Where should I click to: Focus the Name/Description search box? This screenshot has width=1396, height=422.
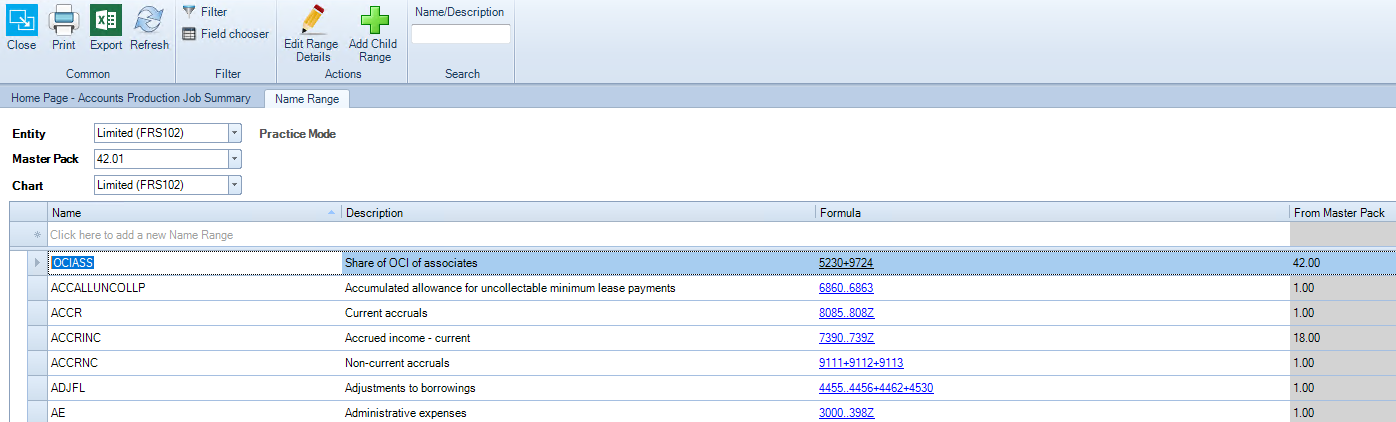(x=461, y=34)
